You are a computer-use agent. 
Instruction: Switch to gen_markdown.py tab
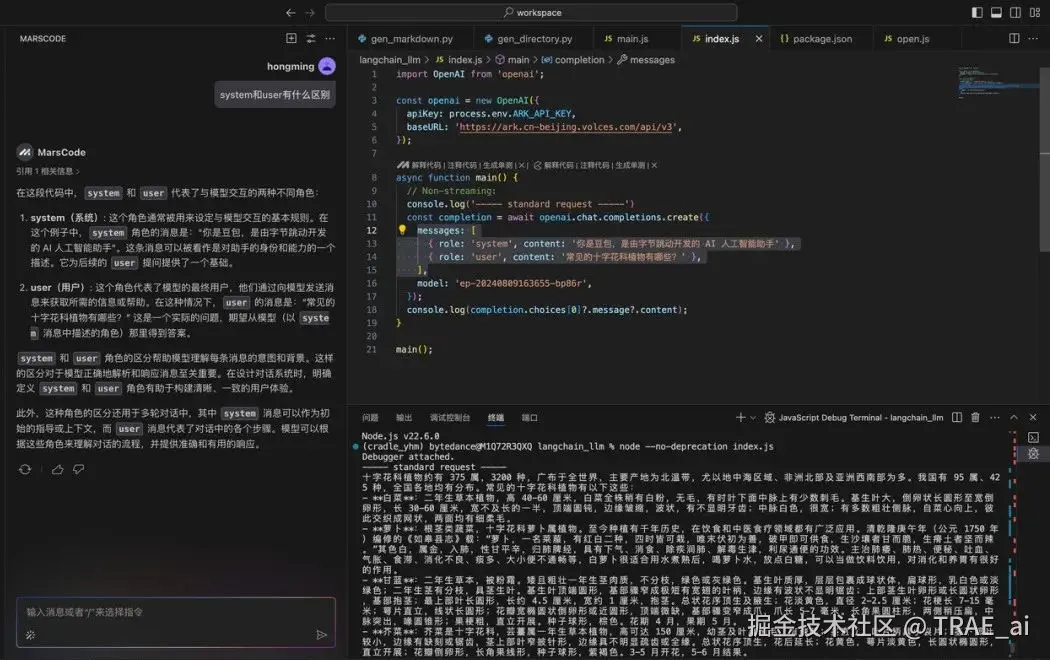pos(411,39)
